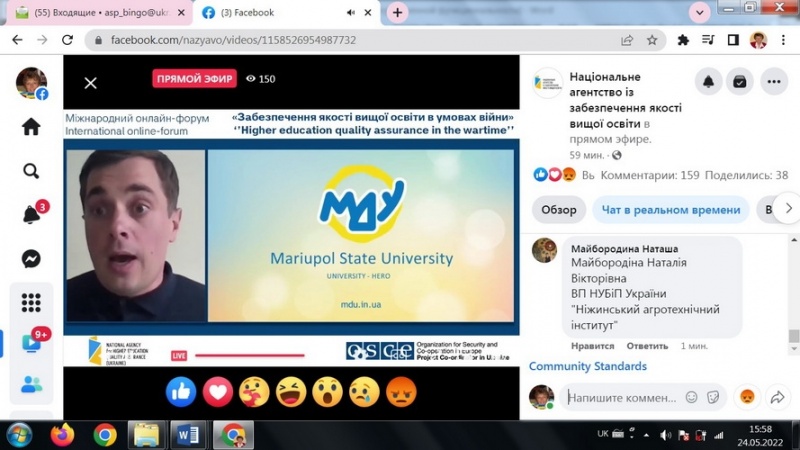Reply using Ответить link
The width and height of the screenshot is (800, 450).
pos(647,346)
